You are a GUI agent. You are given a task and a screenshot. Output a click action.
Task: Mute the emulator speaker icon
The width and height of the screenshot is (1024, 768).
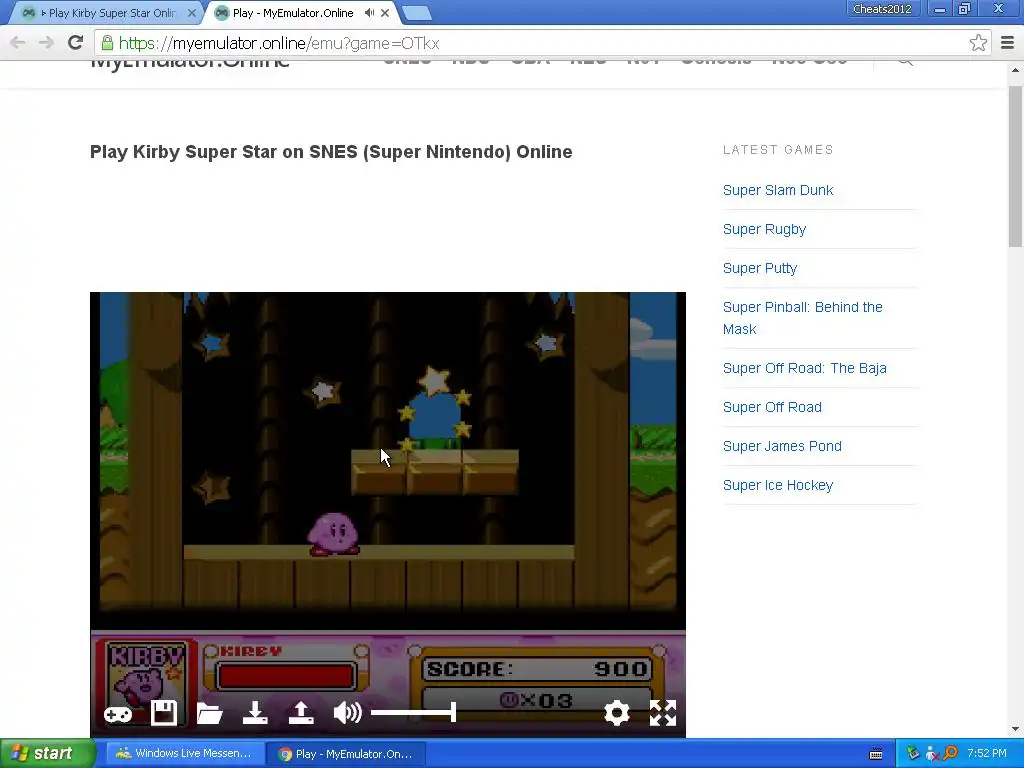[x=347, y=713]
